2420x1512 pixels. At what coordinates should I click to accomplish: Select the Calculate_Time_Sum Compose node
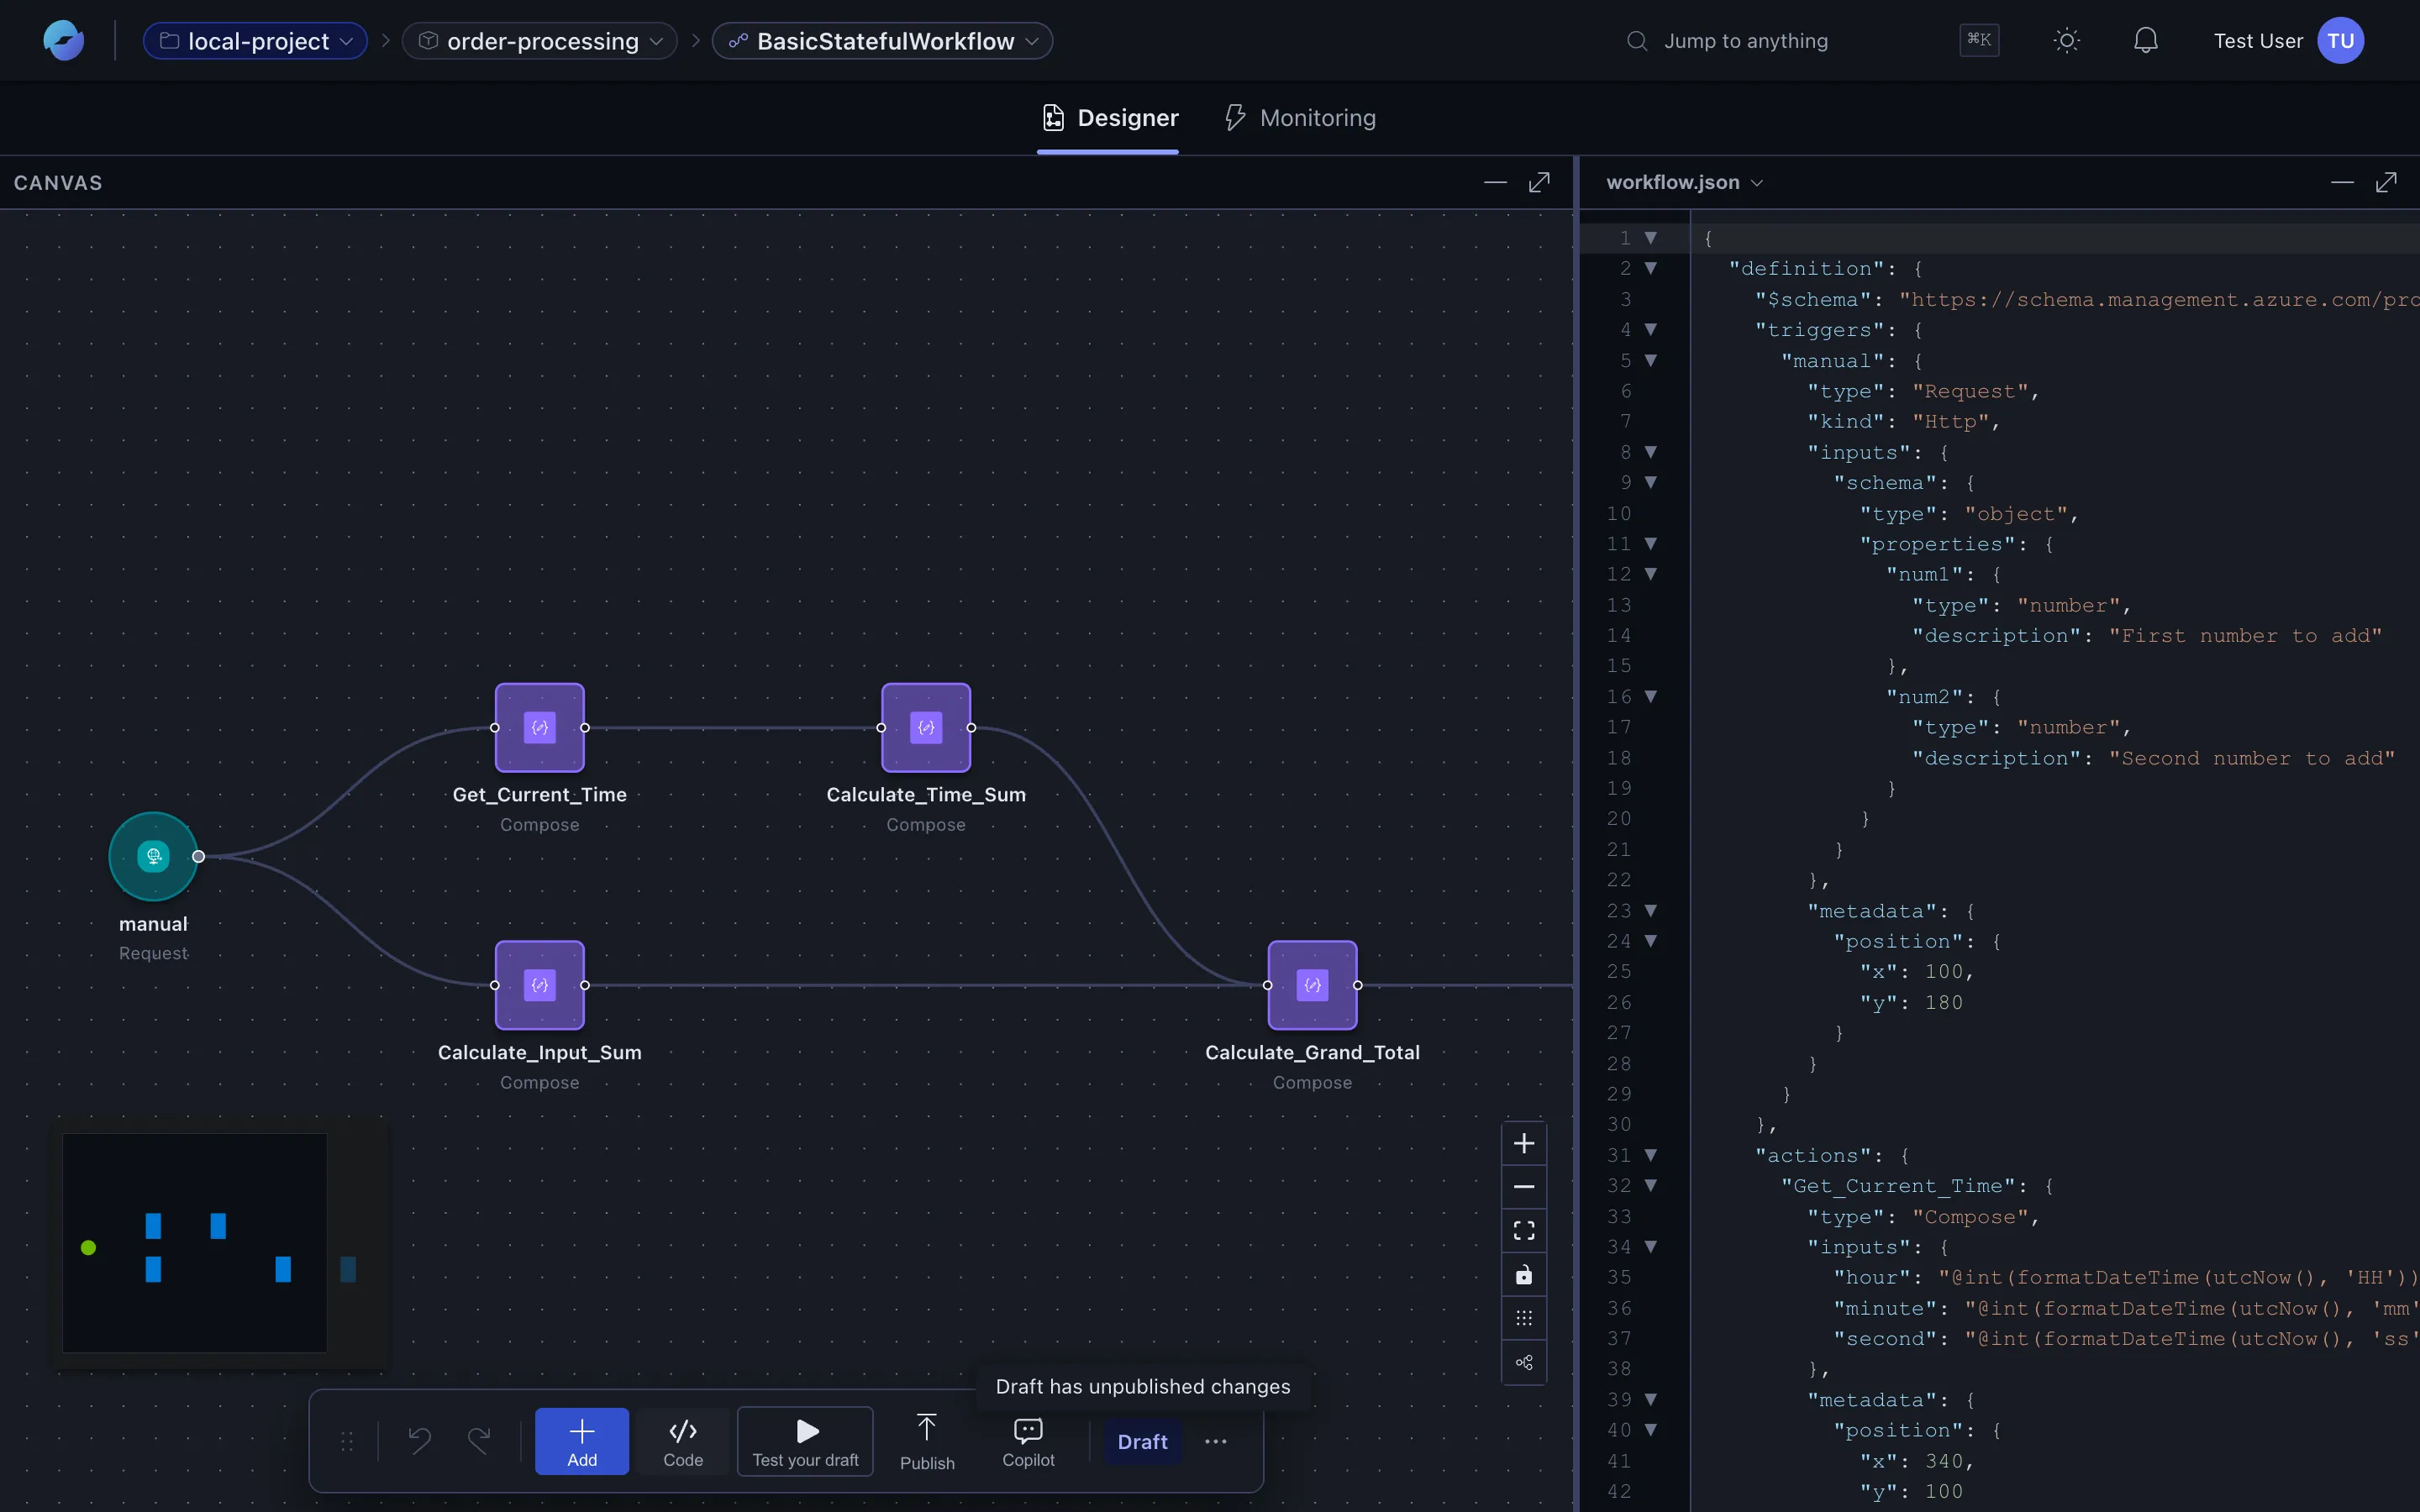point(926,727)
